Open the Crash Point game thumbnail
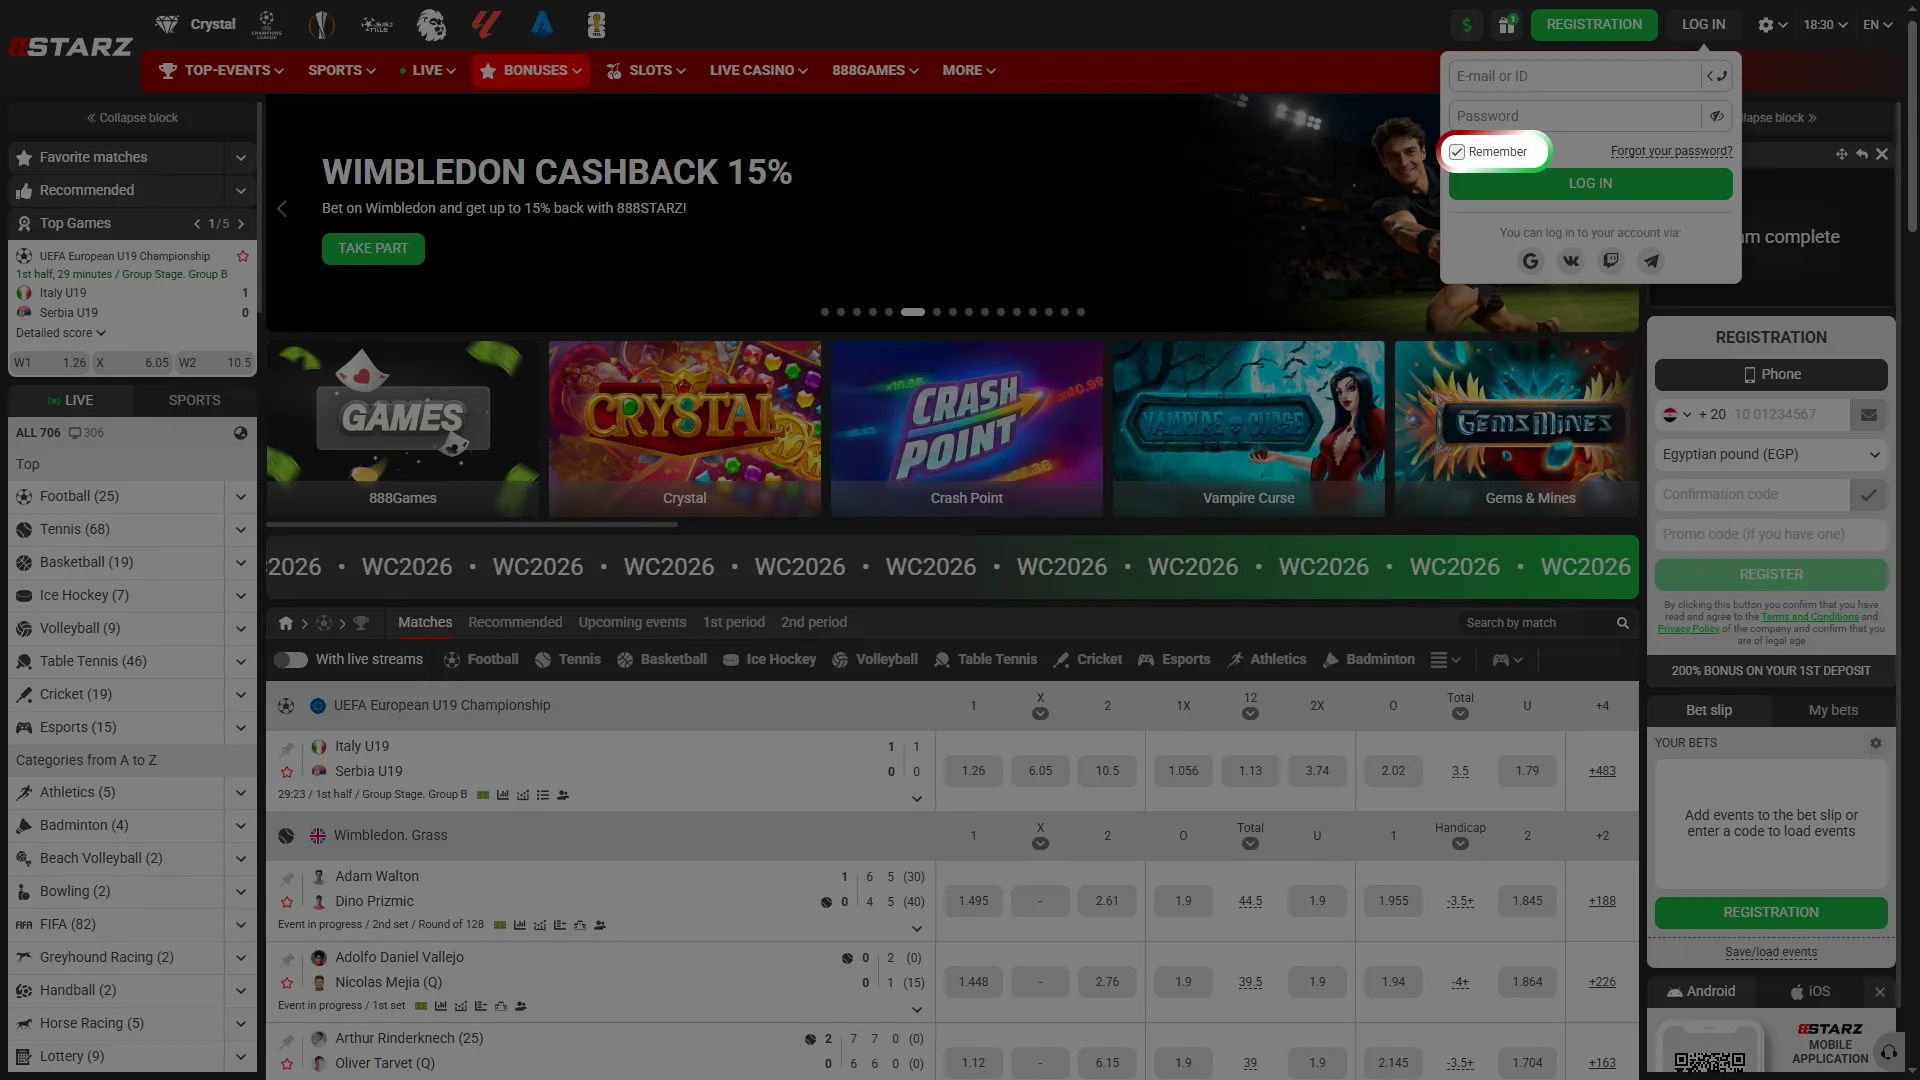The height and width of the screenshot is (1080, 1920). [966, 429]
